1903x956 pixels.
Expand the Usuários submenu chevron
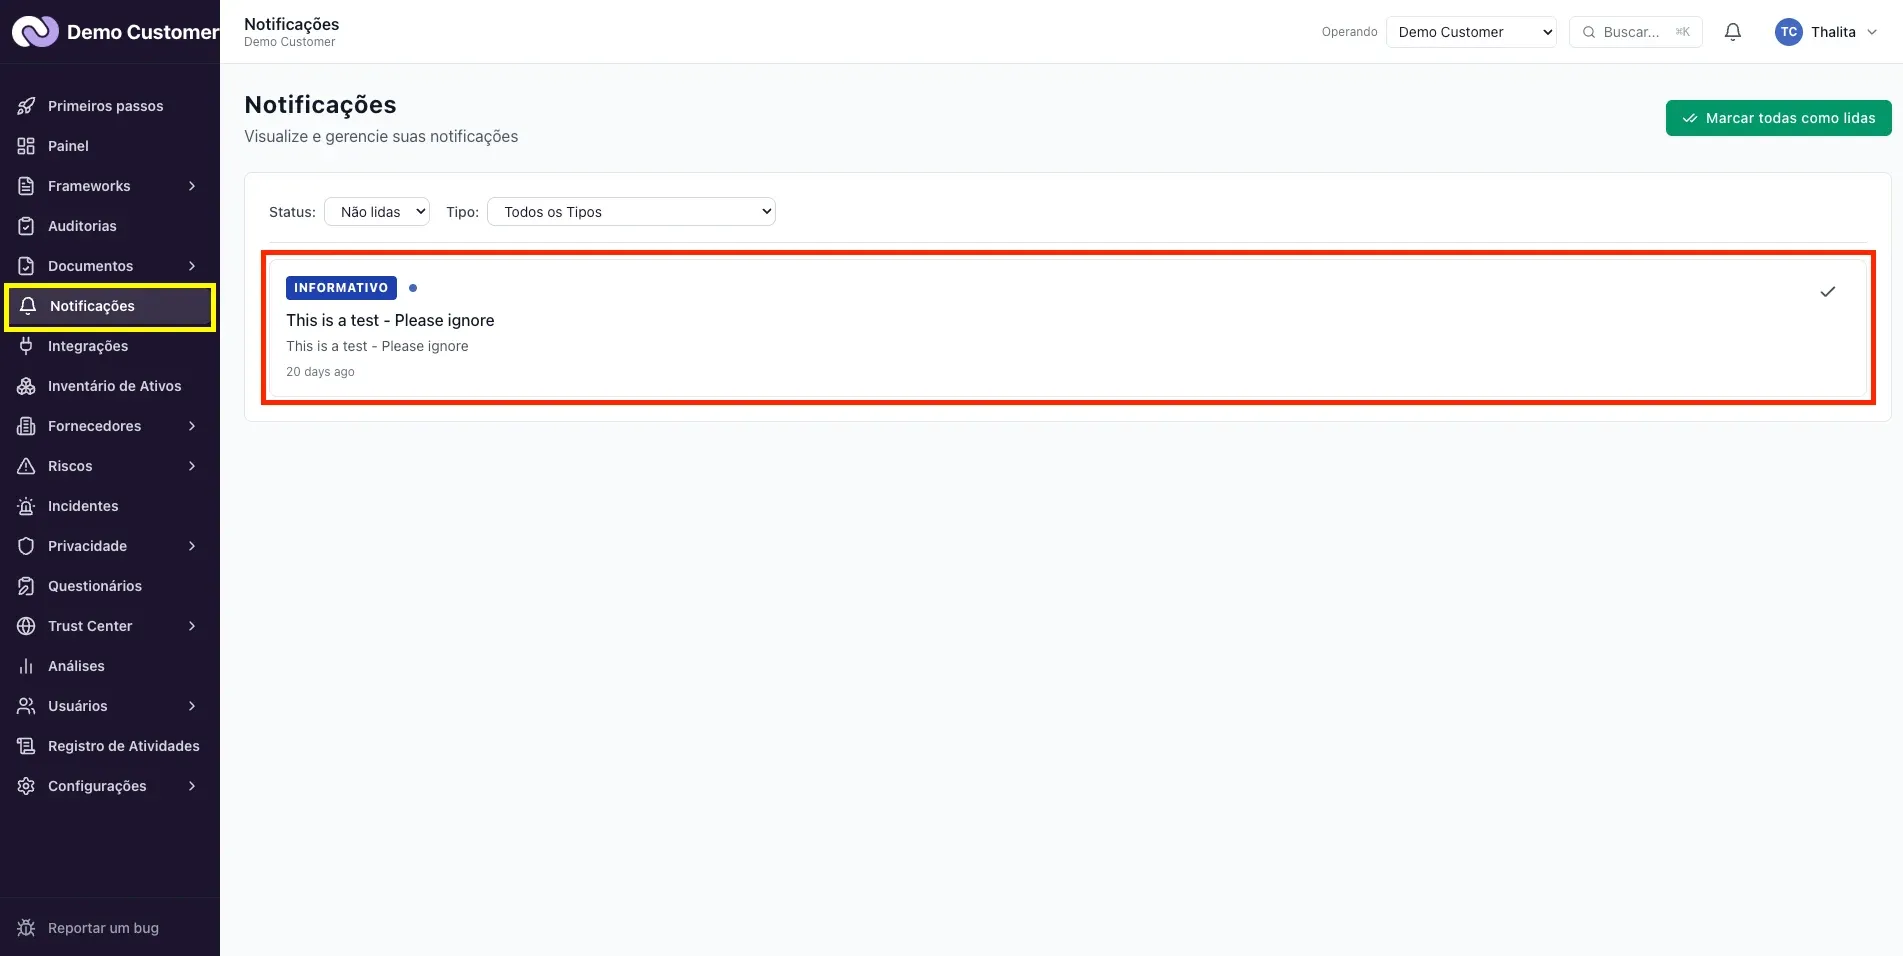click(192, 706)
